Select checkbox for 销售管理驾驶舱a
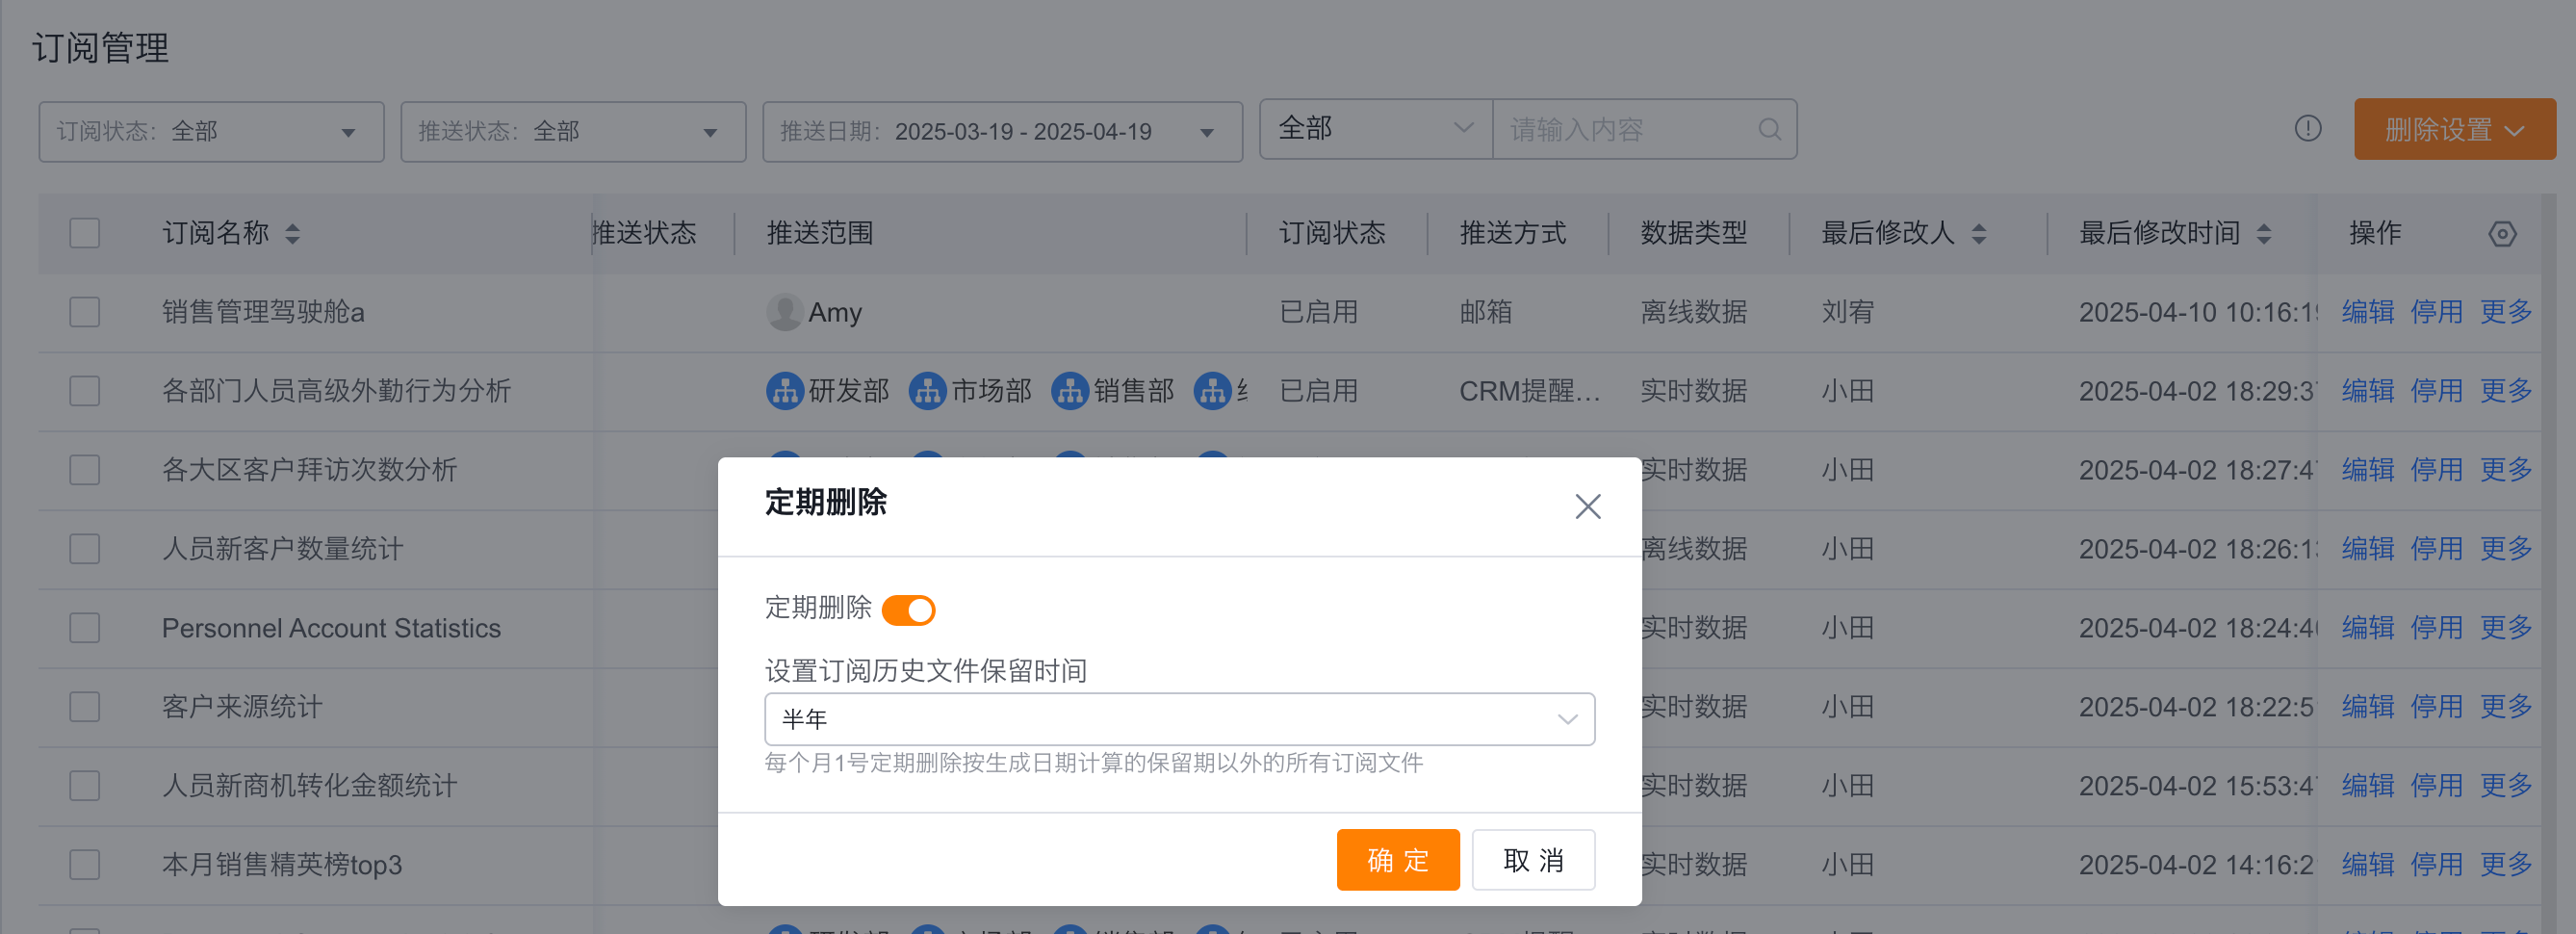This screenshot has width=2576, height=934. coord(85,312)
